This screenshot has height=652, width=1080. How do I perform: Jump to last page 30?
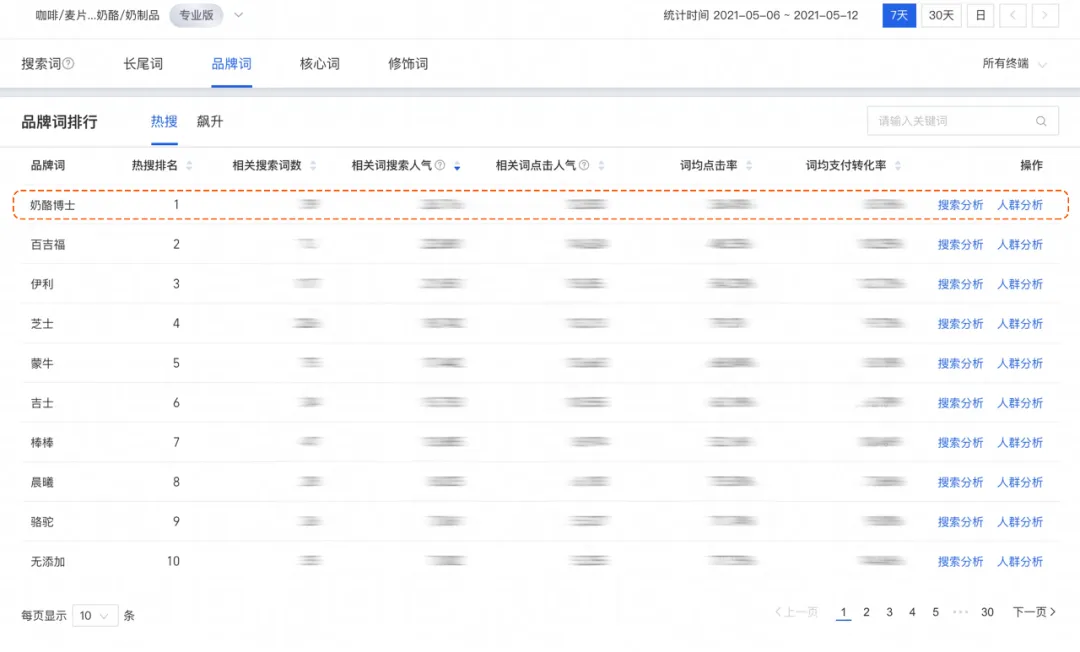tap(987, 612)
